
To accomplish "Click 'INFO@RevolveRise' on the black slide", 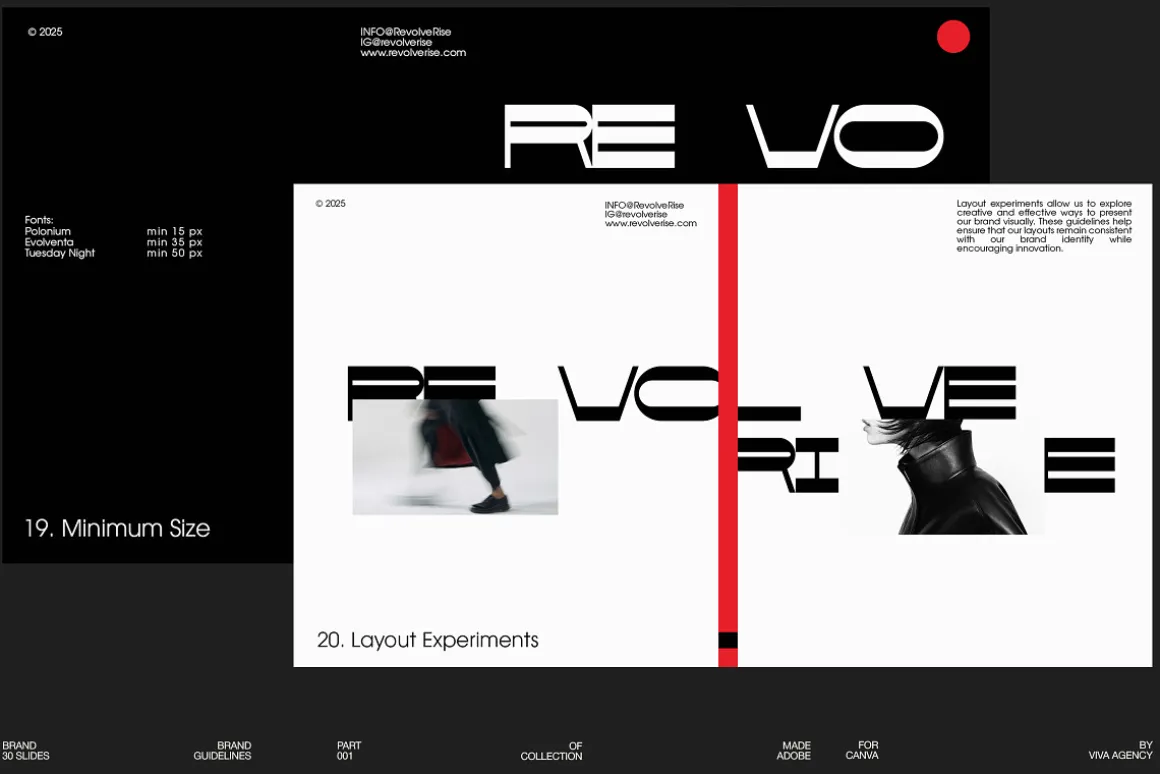I will (x=405, y=32).
